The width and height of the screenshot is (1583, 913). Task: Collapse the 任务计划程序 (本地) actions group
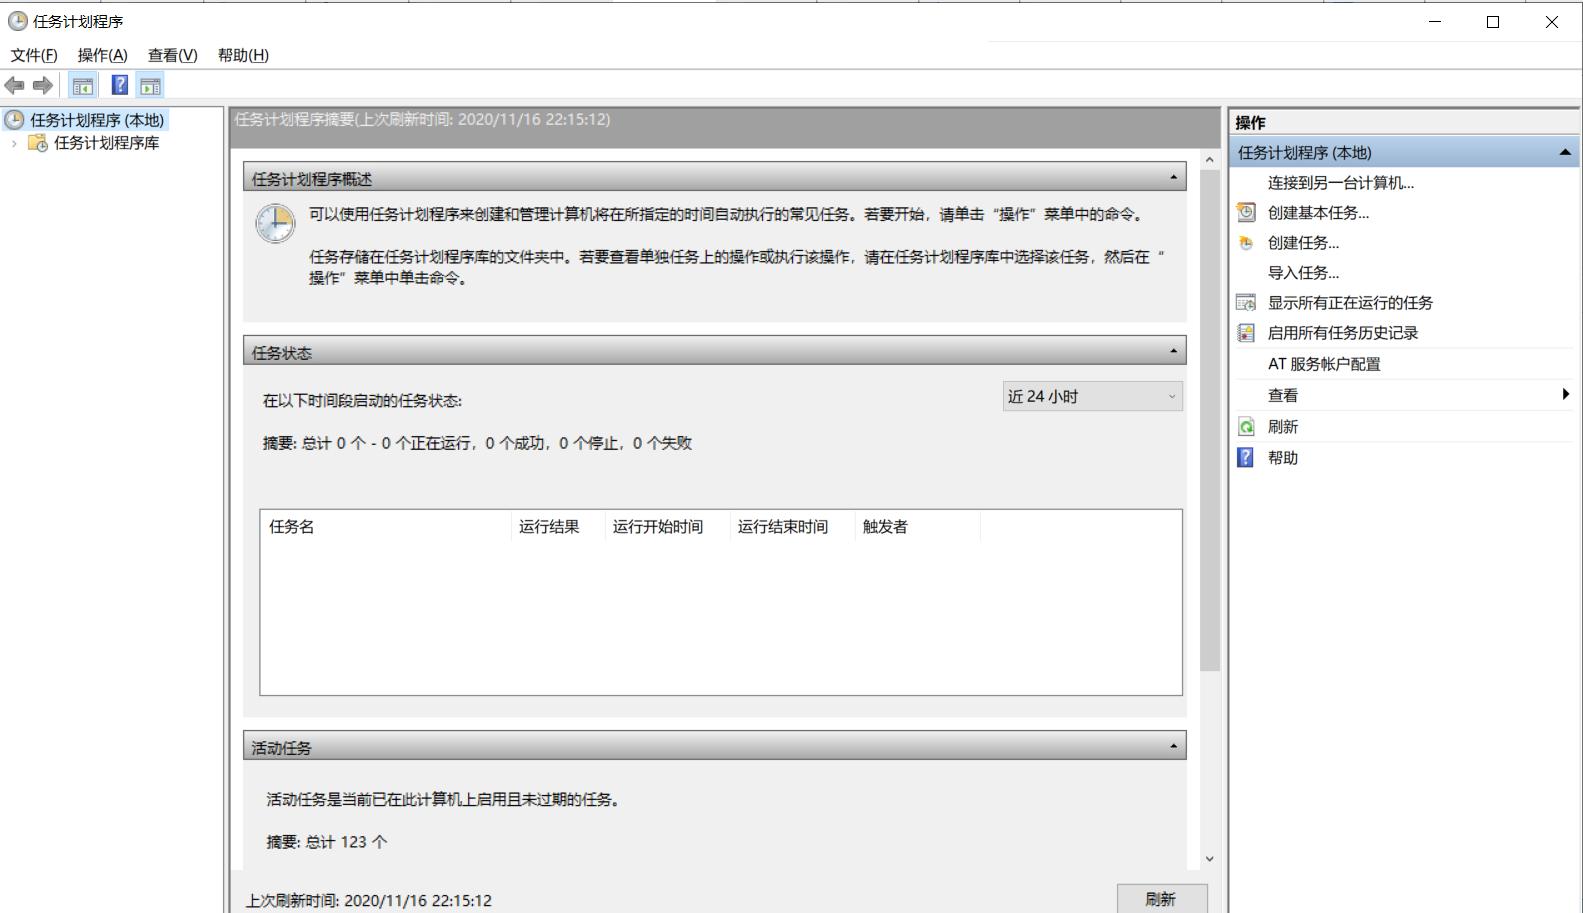[x=1565, y=152]
